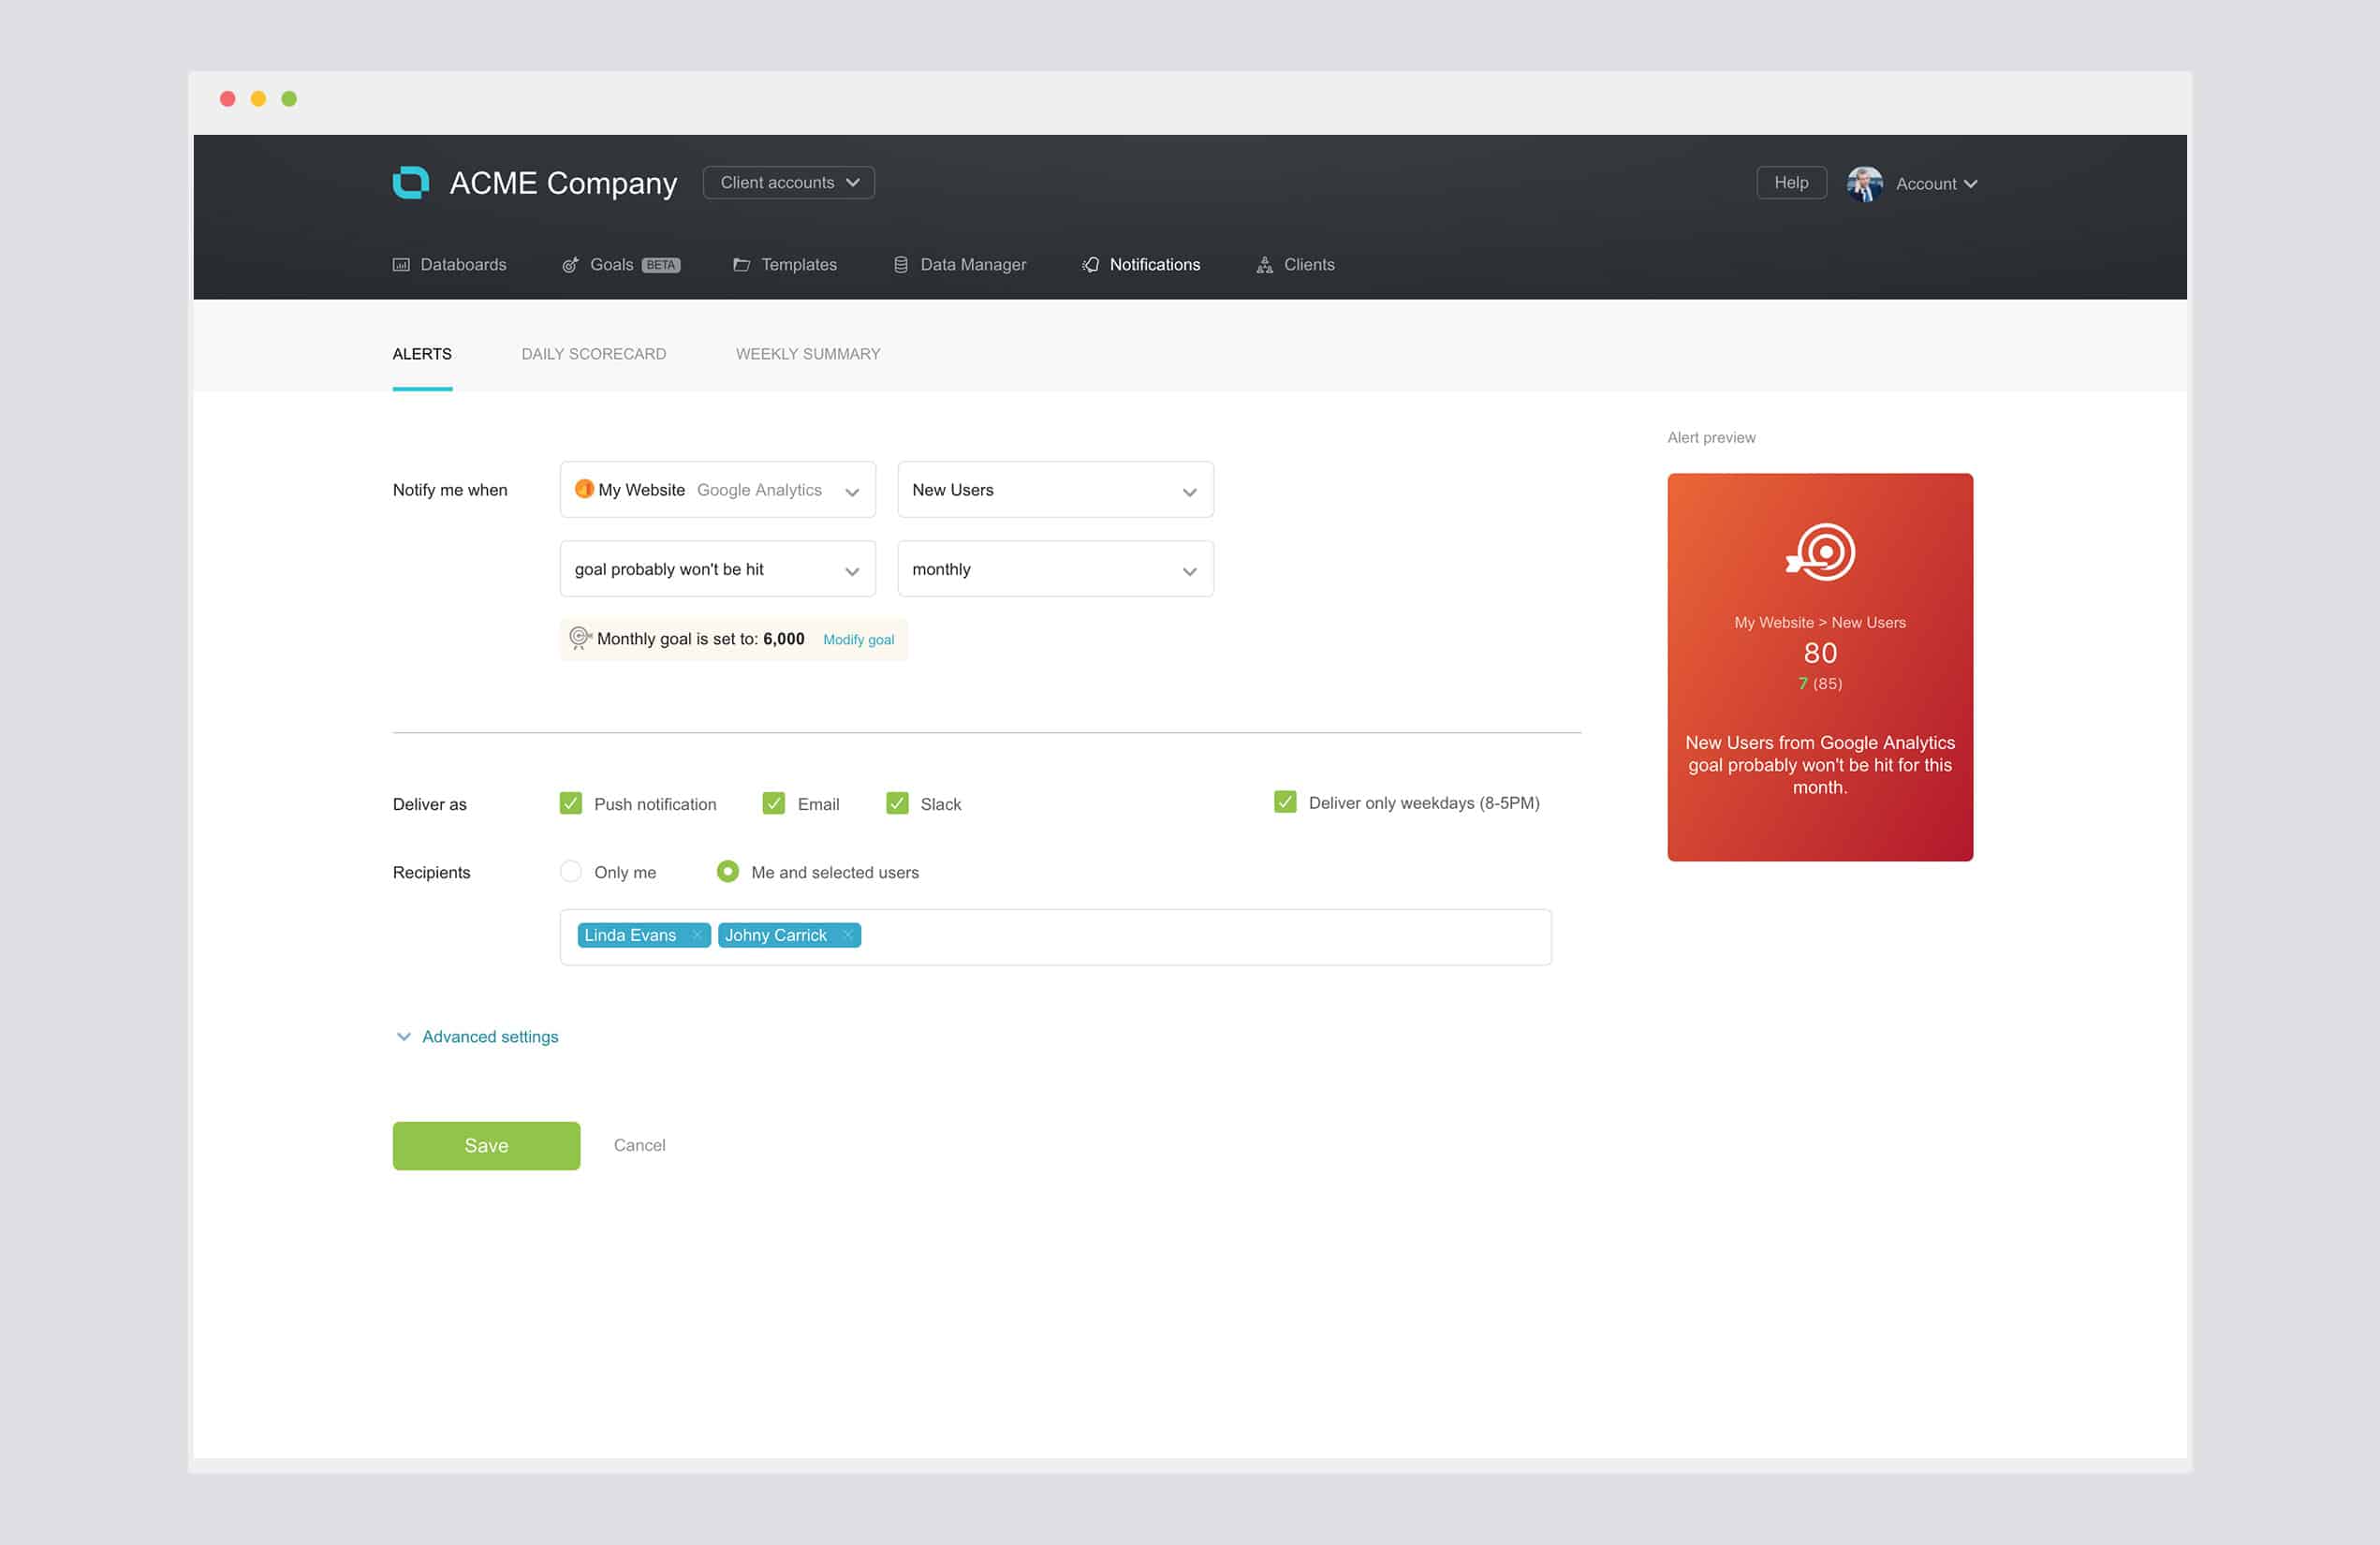Remove Linda Evans recipient tag
This screenshot has height=1545, width=2380.
[697, 935]
